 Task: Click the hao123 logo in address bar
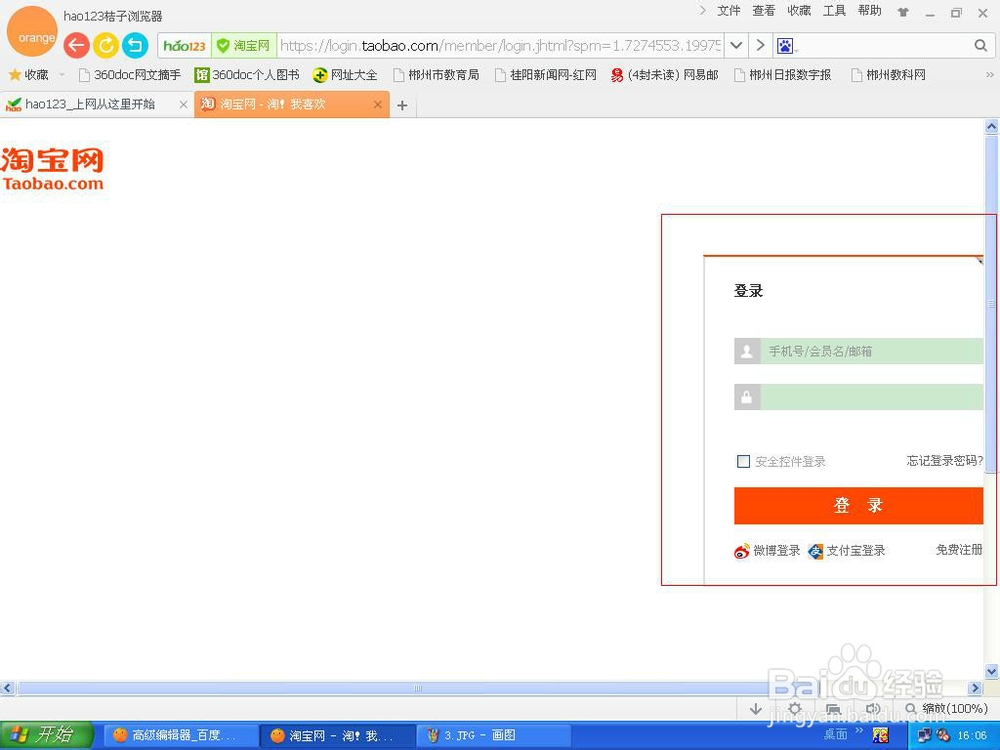coord(184,46)
